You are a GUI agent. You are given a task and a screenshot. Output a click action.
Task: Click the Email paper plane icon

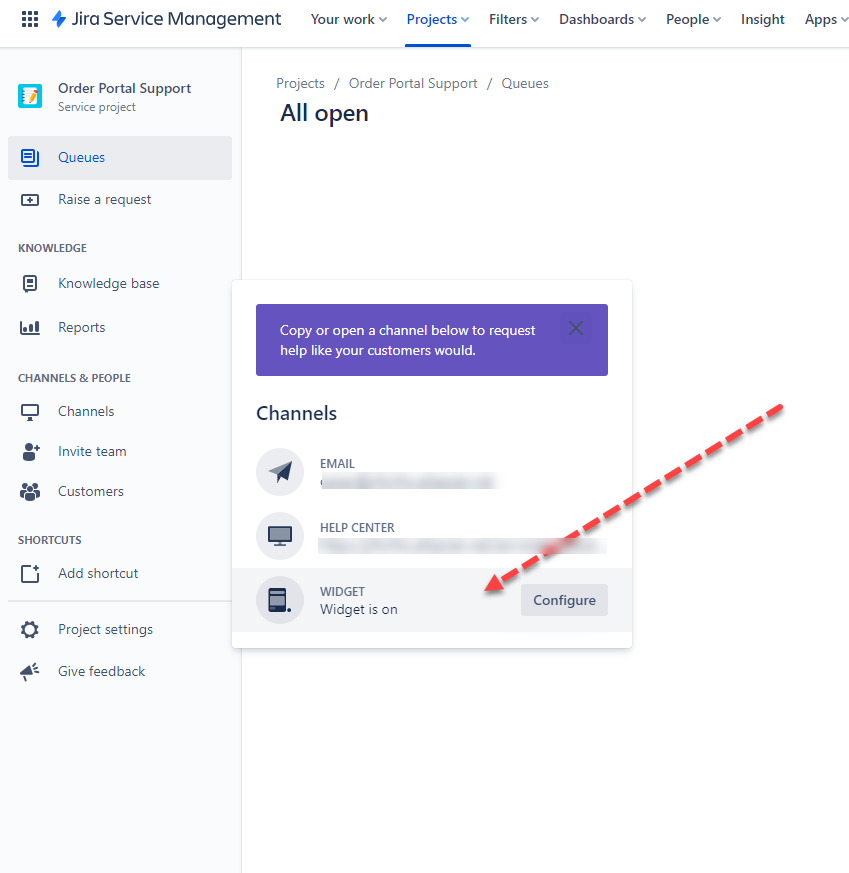280,472
